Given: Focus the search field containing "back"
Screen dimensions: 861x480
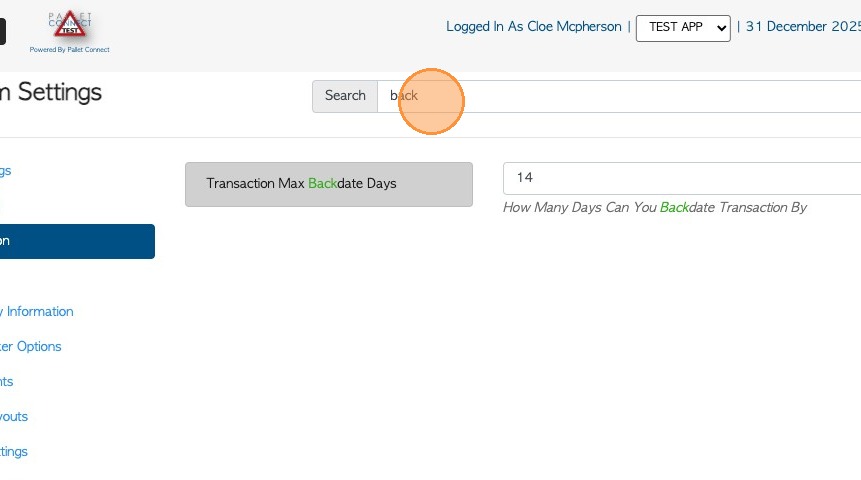Looking at the screenshot, I should (x=620, y=96).
